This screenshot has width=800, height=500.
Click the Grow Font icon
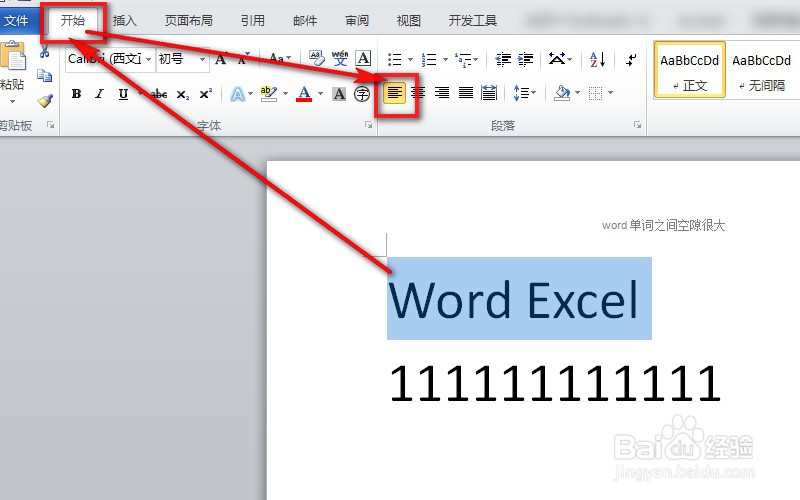click(220, 59)
